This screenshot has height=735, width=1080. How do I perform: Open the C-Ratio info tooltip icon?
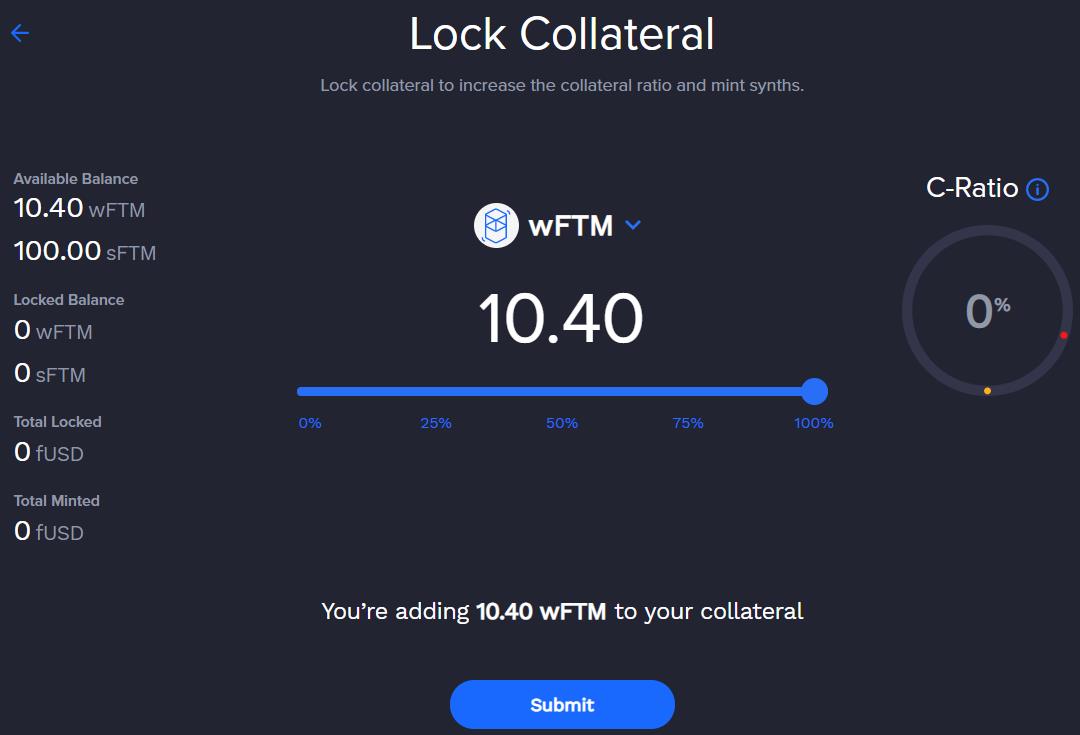(x=1038, y=189)
